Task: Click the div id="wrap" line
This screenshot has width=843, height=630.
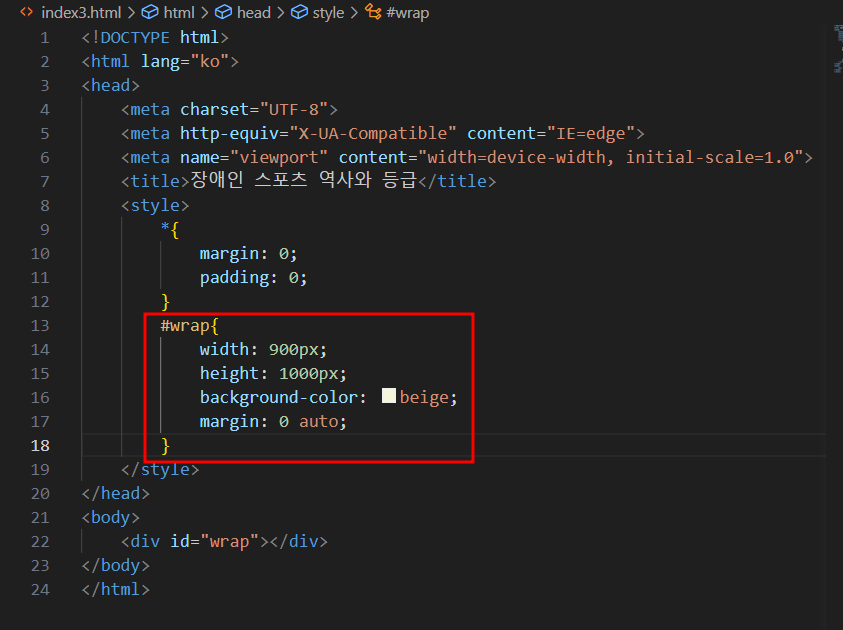Action: (224, 542)
